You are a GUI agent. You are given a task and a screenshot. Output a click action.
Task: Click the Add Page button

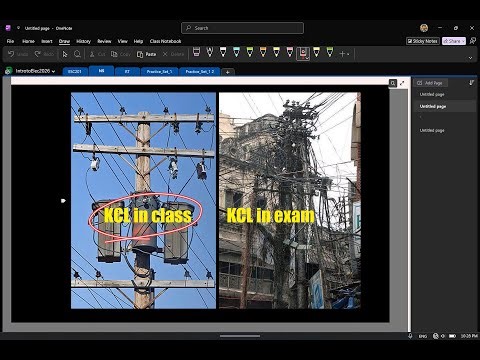tap(430, 83)
